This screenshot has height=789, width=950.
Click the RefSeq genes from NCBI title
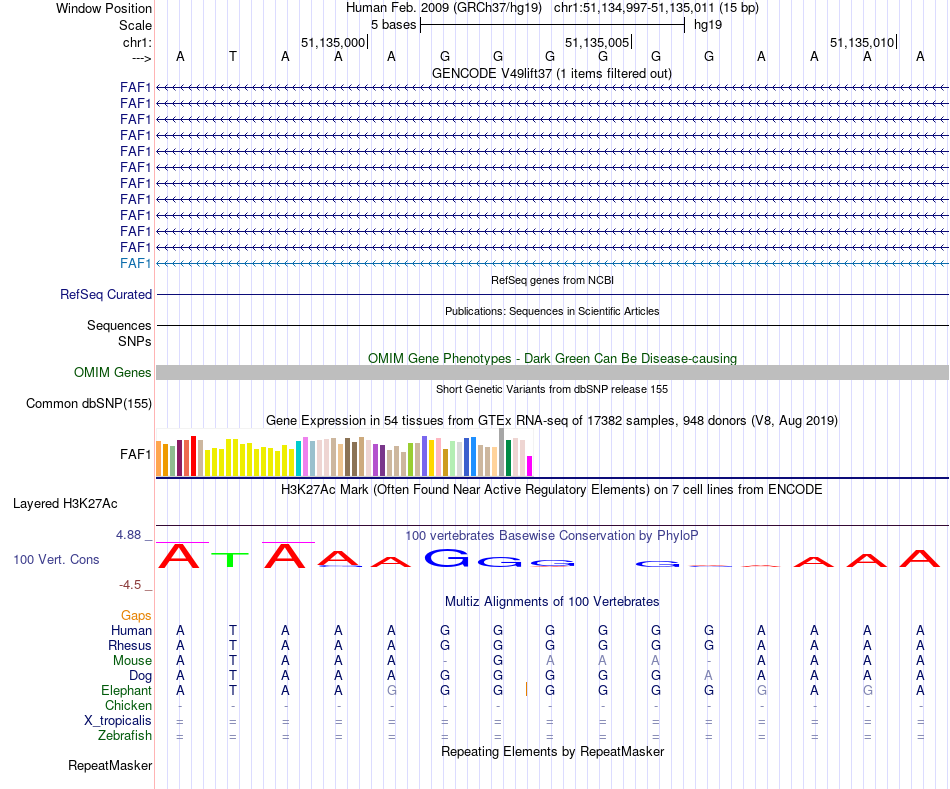[553, 280]
